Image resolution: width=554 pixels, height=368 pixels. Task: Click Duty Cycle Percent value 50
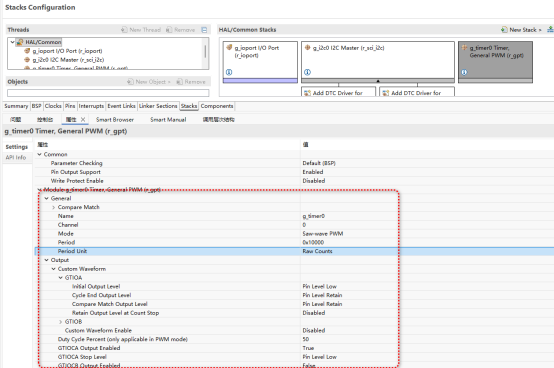coord(306,339)
